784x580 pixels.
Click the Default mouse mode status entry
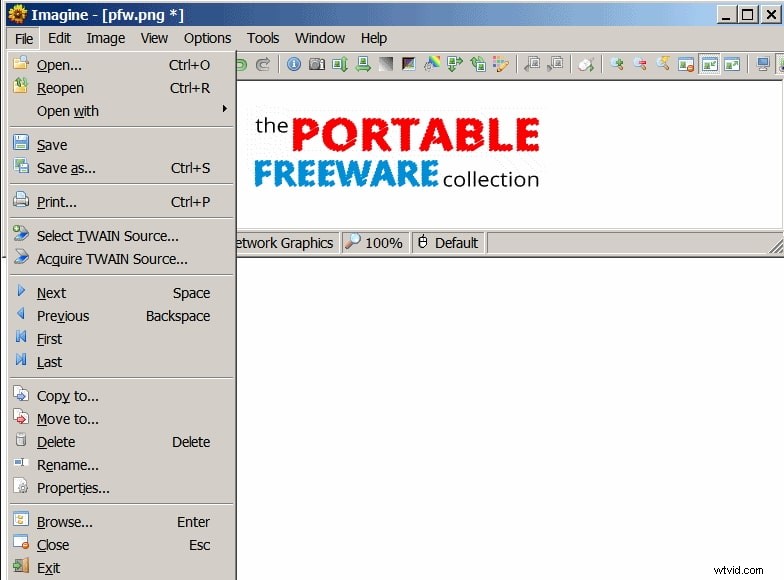coord(448,243)
